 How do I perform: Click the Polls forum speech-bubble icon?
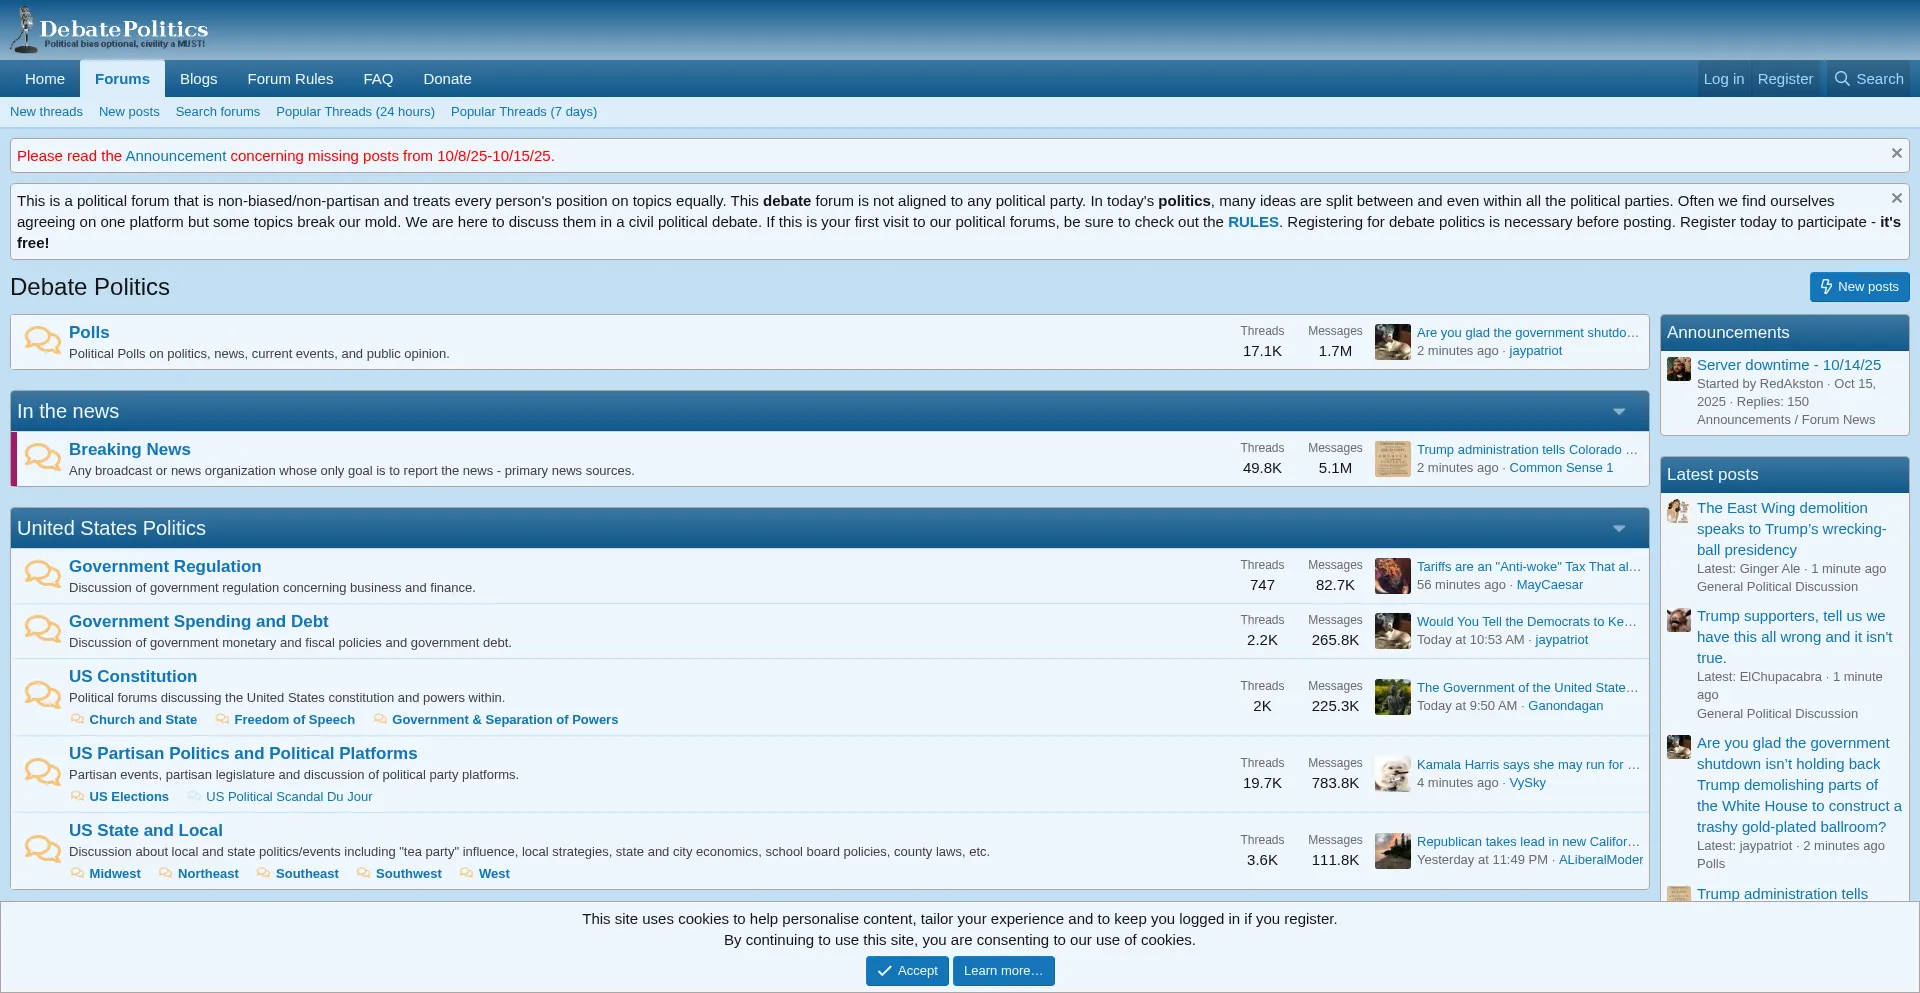(x=42, y=341)
